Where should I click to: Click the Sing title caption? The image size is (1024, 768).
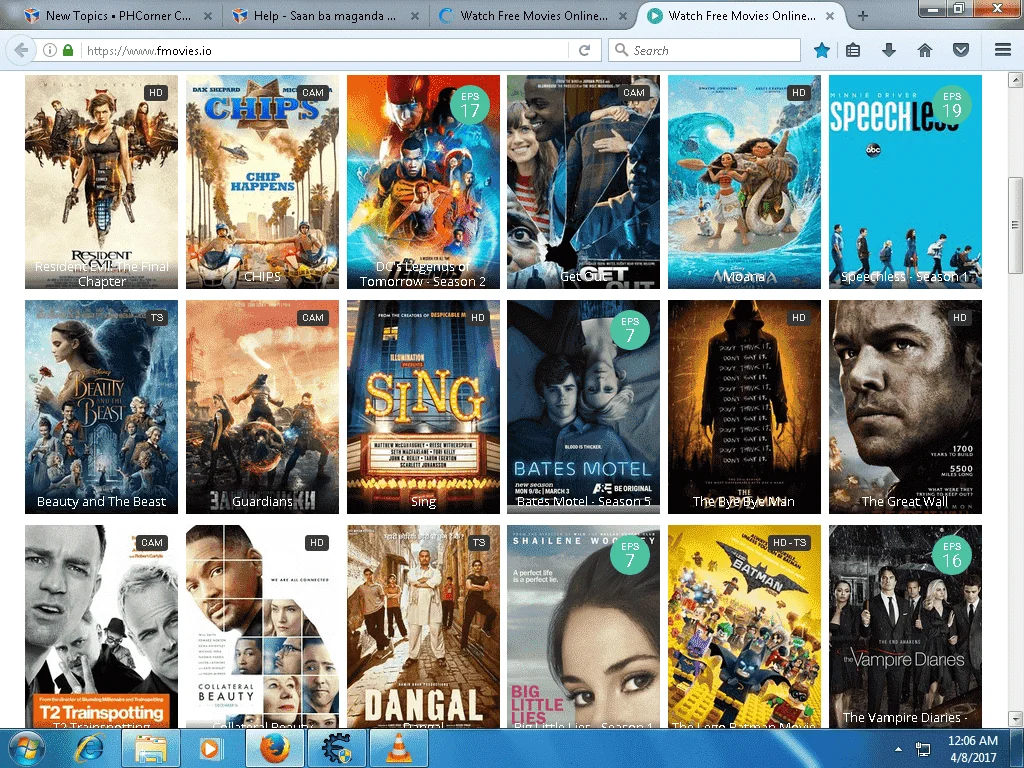click(x=423, y=502)
